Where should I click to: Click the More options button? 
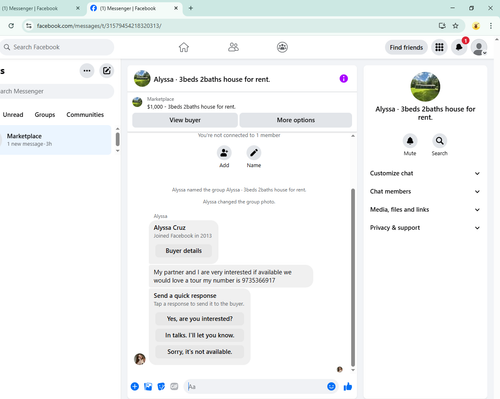pyautogui.click(x=296, y=120)
